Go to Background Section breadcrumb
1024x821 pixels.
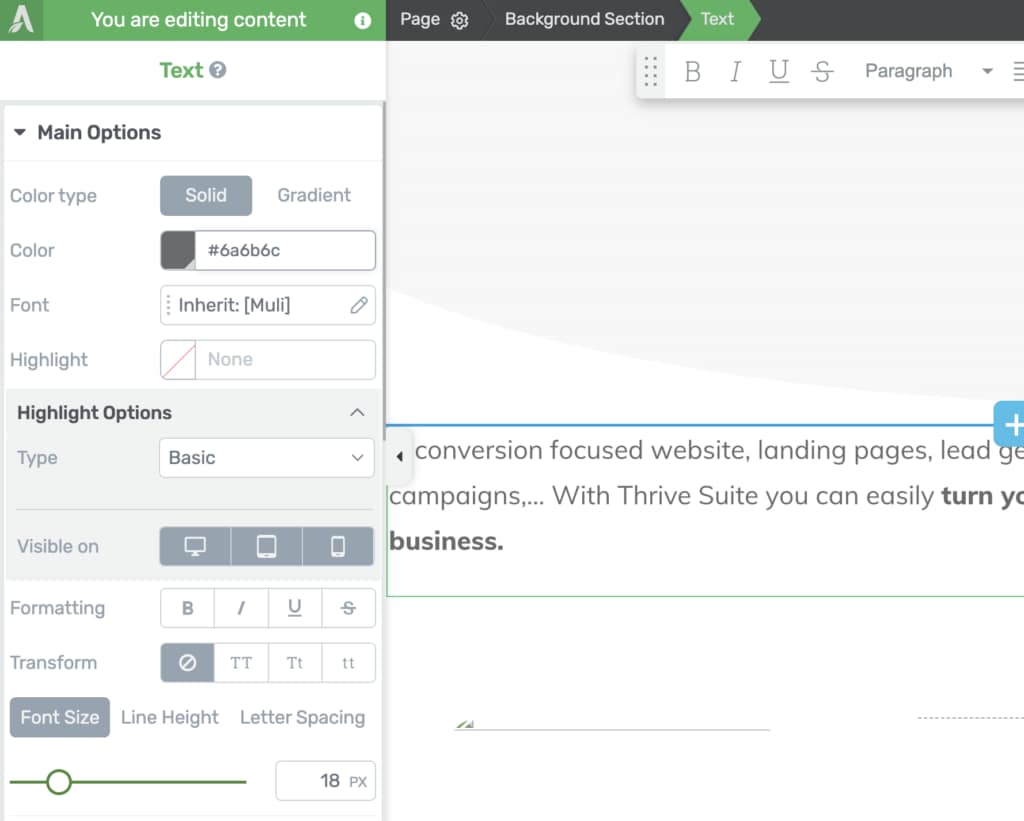584,20
